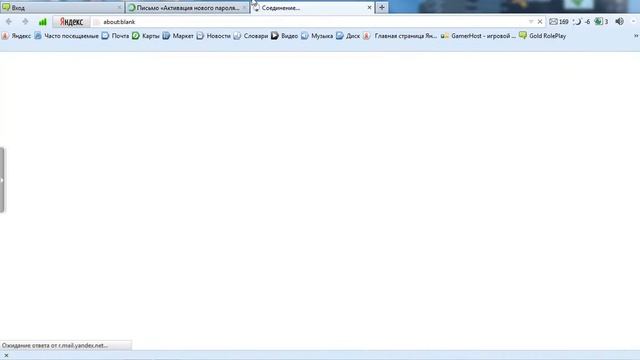Open the GamerHost - игровой bookmark
The image size is (640, 360).
click(478, 36)
